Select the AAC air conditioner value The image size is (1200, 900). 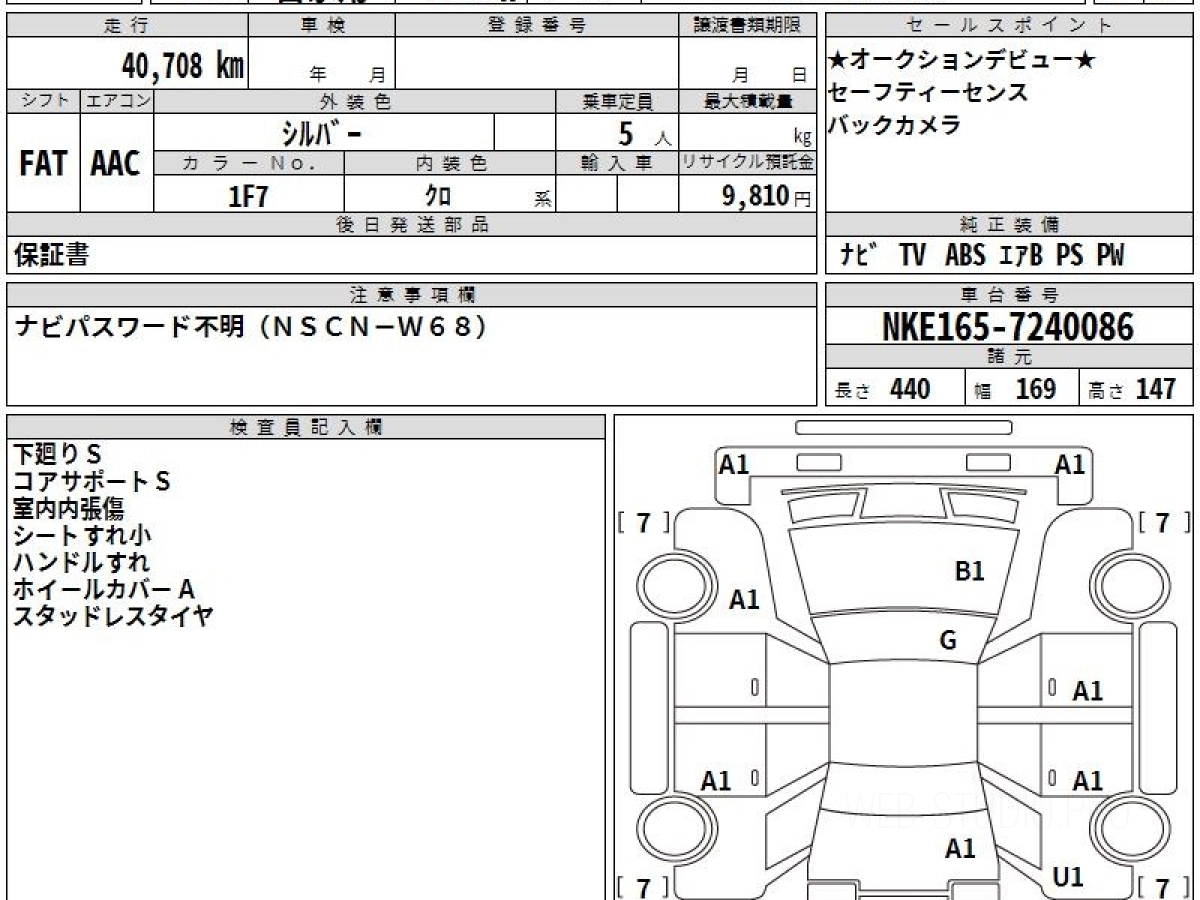coord(116,164)
